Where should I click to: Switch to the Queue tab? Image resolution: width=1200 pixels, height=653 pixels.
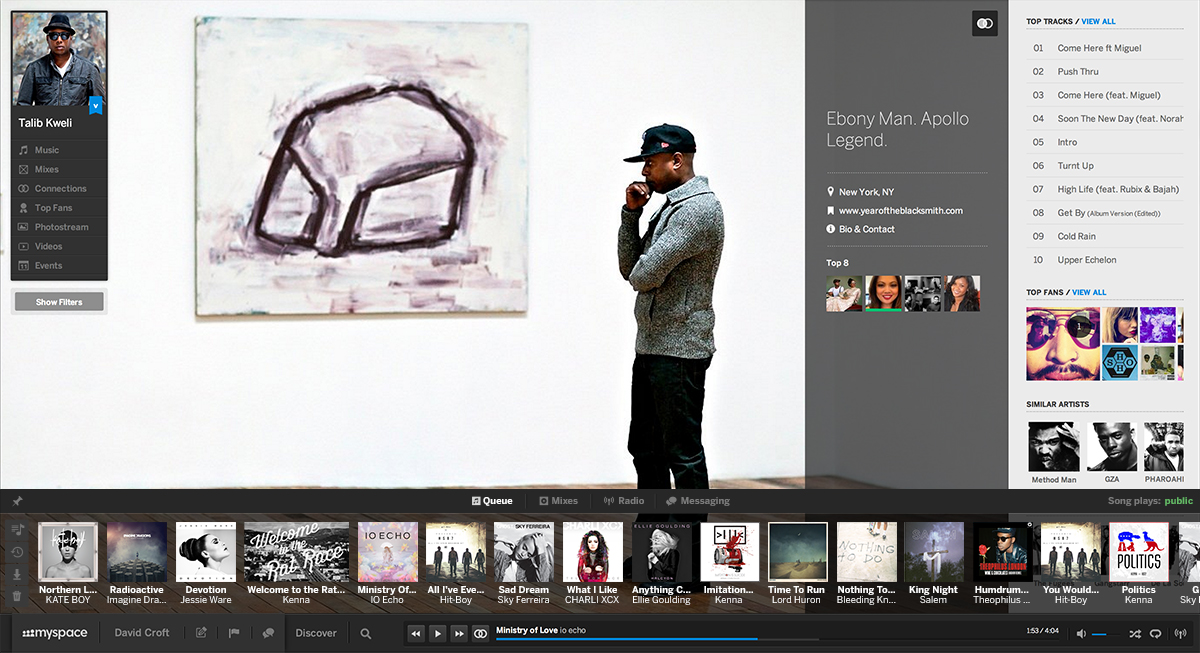point(492,501)
